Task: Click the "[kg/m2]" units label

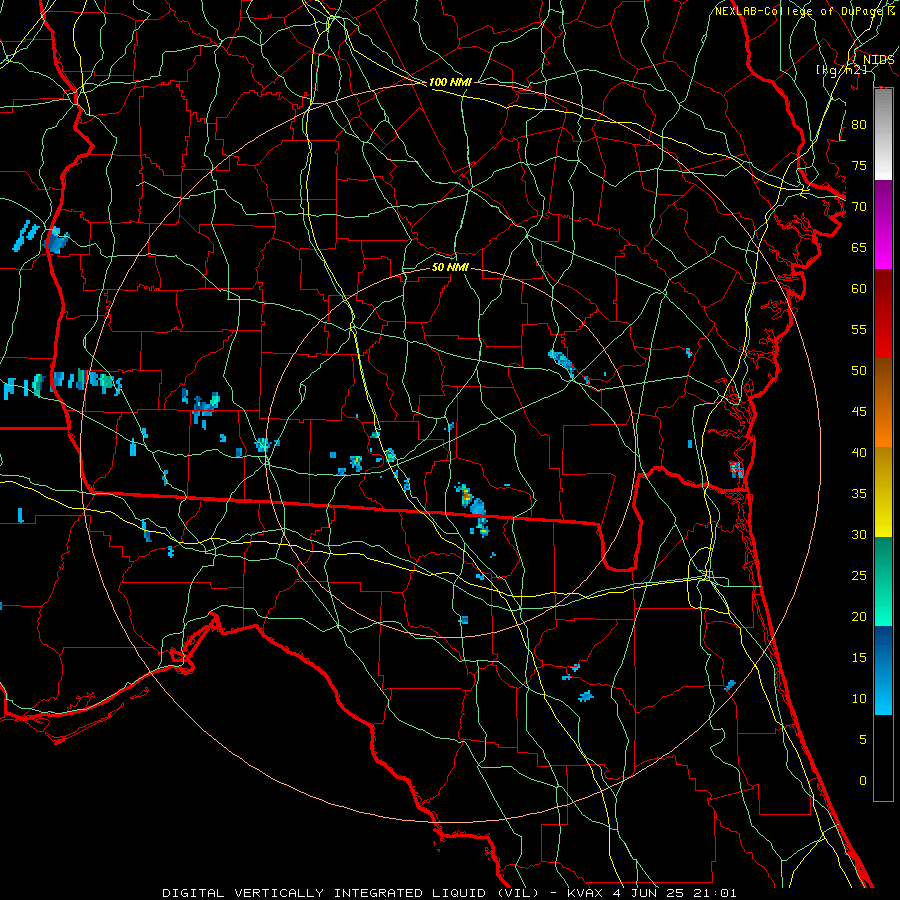Action: point(841,70)
